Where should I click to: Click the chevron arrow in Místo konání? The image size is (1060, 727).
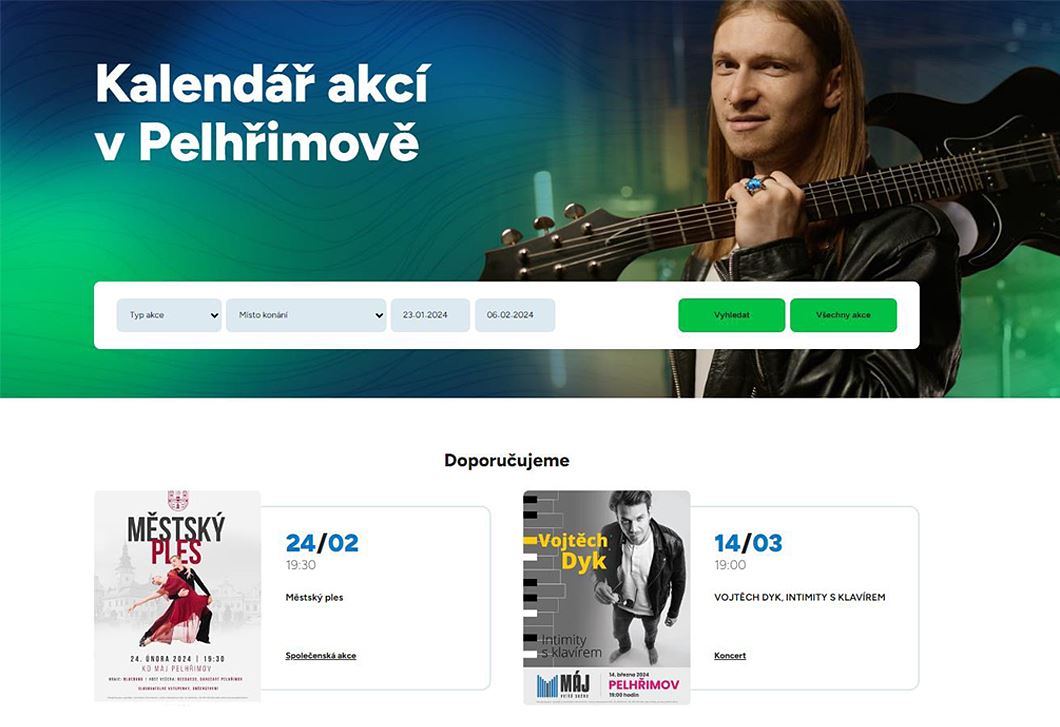tap(379, 316)
